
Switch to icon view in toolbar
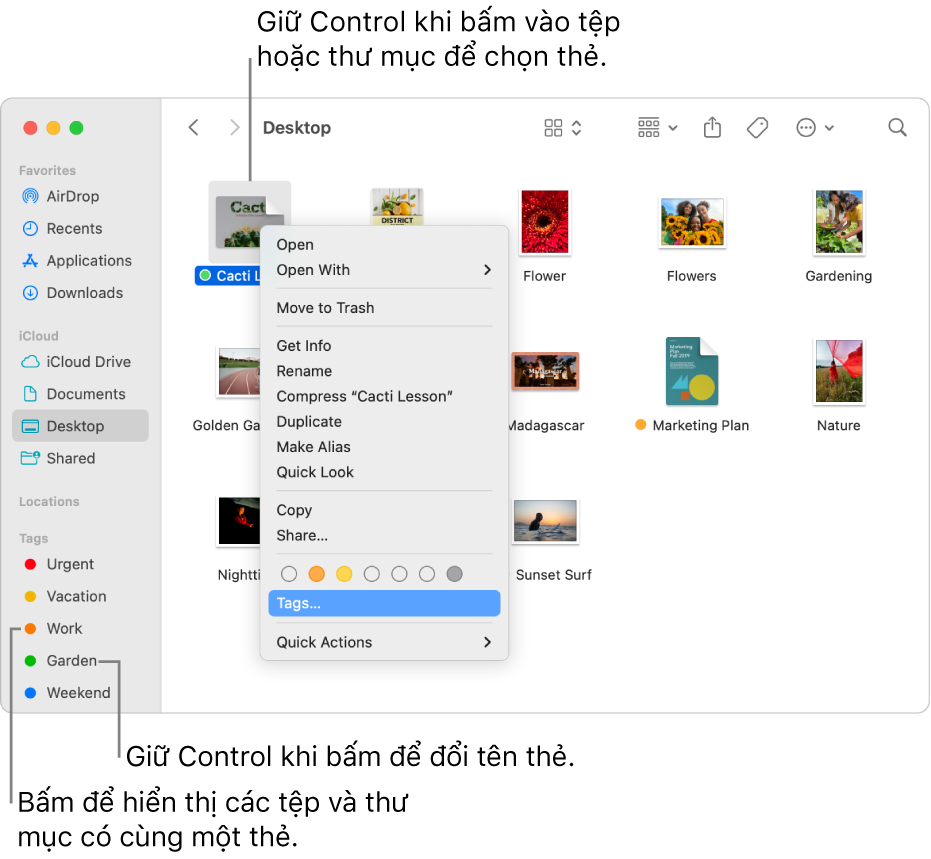553,128
